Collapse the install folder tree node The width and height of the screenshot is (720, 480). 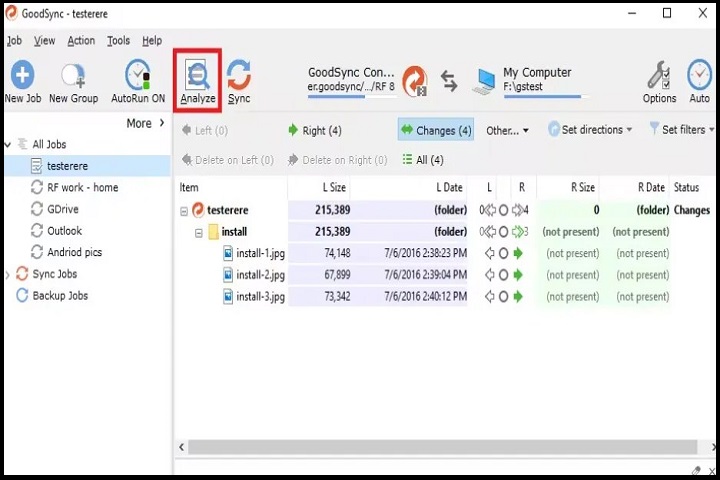point(198,232)
